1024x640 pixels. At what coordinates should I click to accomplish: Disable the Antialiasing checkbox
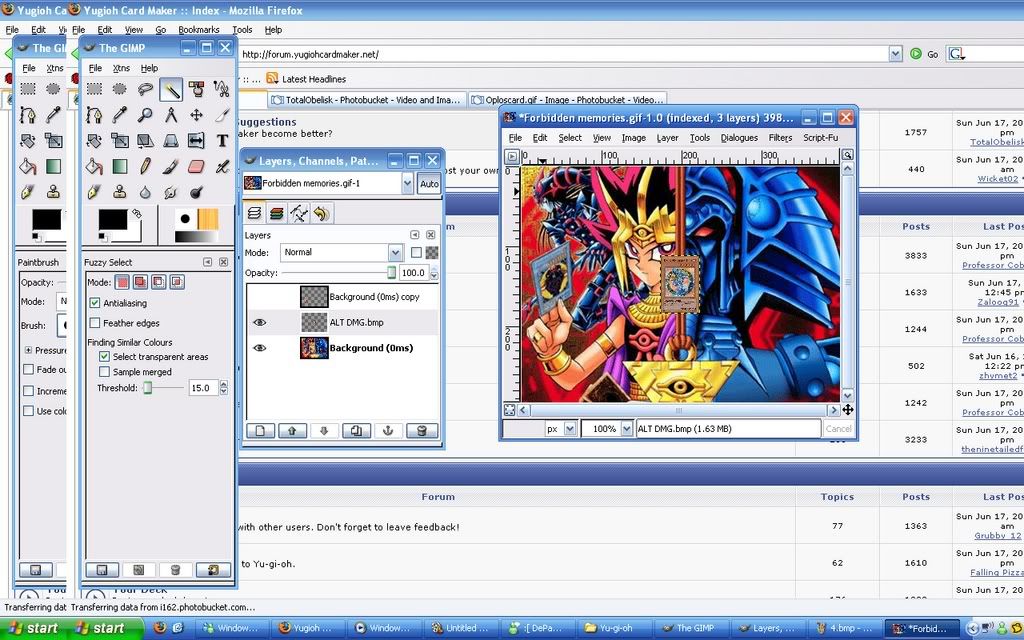(95, 303)
